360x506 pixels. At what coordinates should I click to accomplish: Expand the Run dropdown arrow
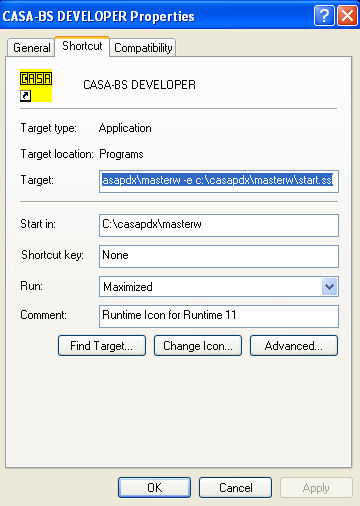click(330, 286)
